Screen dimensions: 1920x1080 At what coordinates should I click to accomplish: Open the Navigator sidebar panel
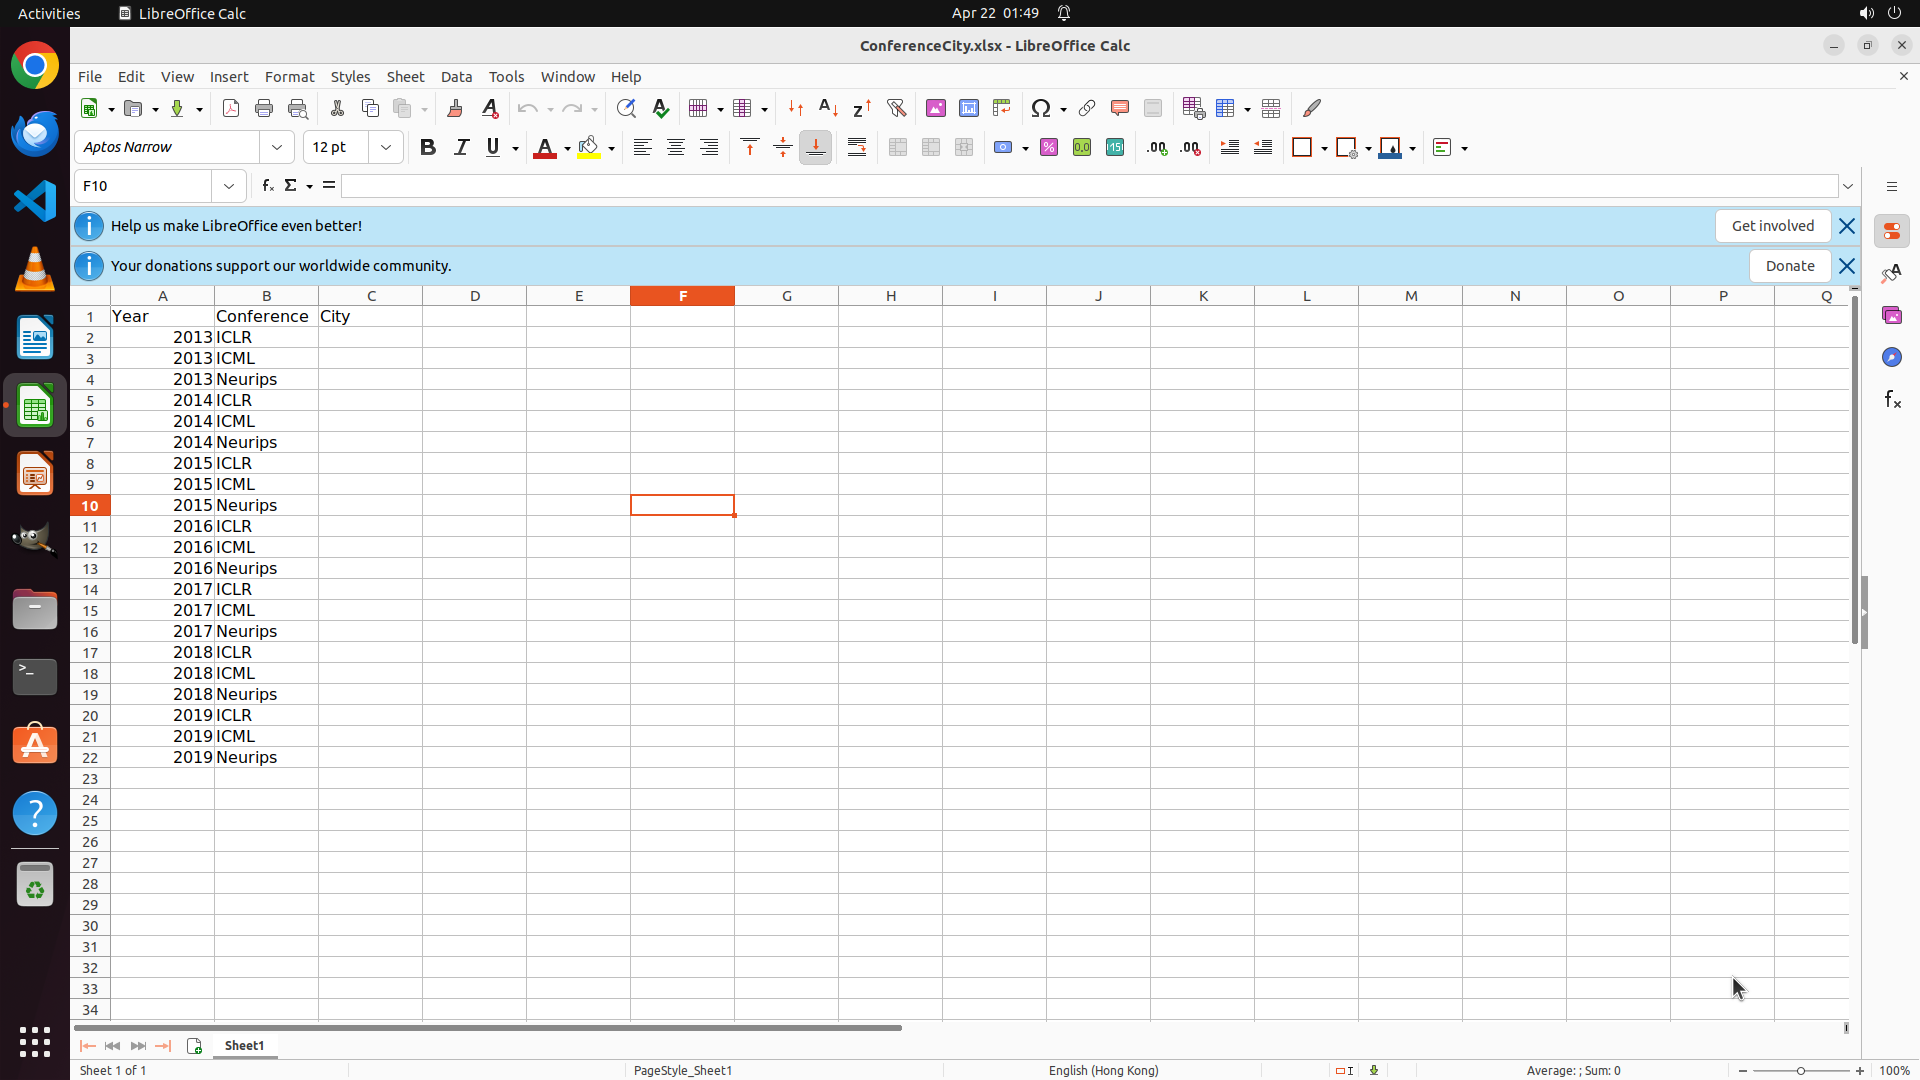pos(1891,357)
